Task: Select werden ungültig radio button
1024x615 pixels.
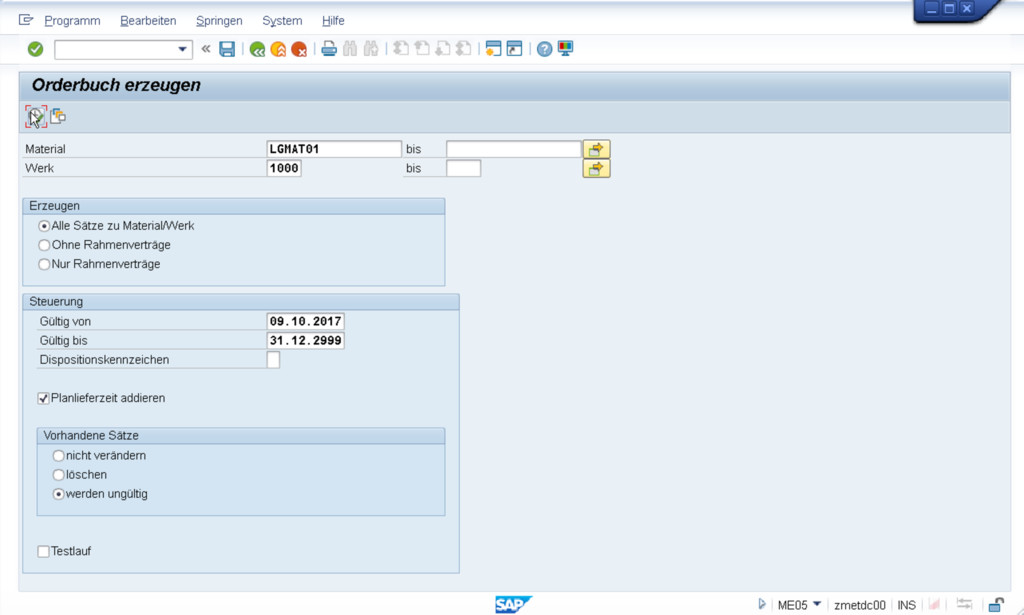Action: 59,494
